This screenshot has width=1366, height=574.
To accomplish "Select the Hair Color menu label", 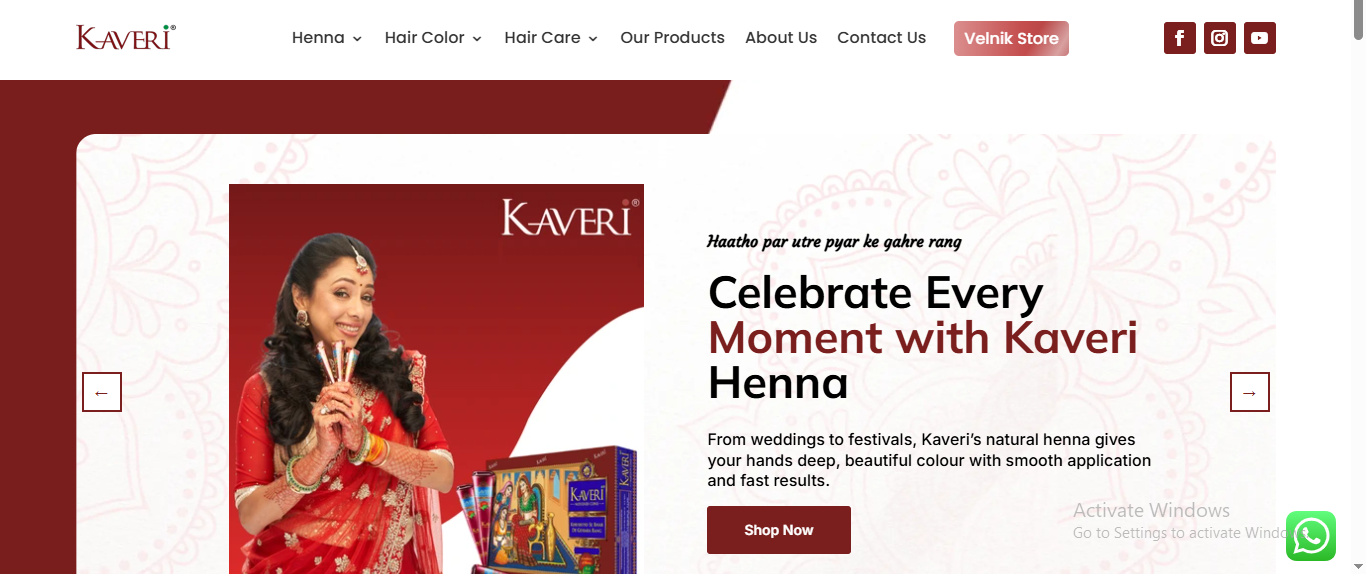I will pyautogui.click(x=425, y=38).
